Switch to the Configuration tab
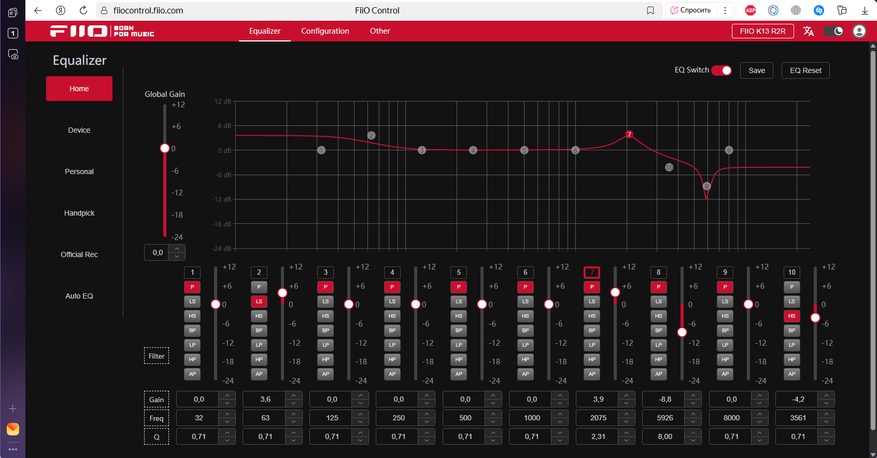Screen dimensions: 877x458 click(325, 31)
